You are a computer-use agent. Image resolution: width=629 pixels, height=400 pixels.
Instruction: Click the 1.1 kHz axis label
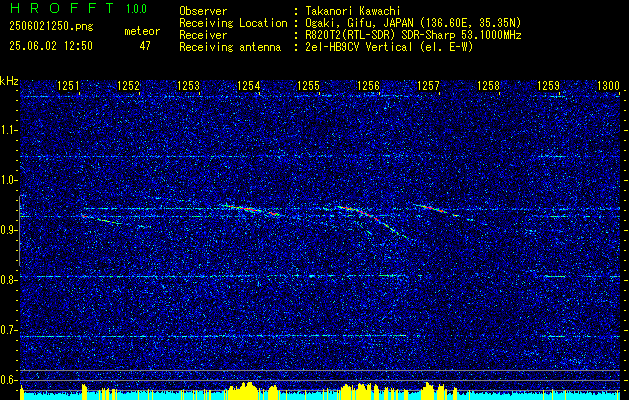(9, 130)
